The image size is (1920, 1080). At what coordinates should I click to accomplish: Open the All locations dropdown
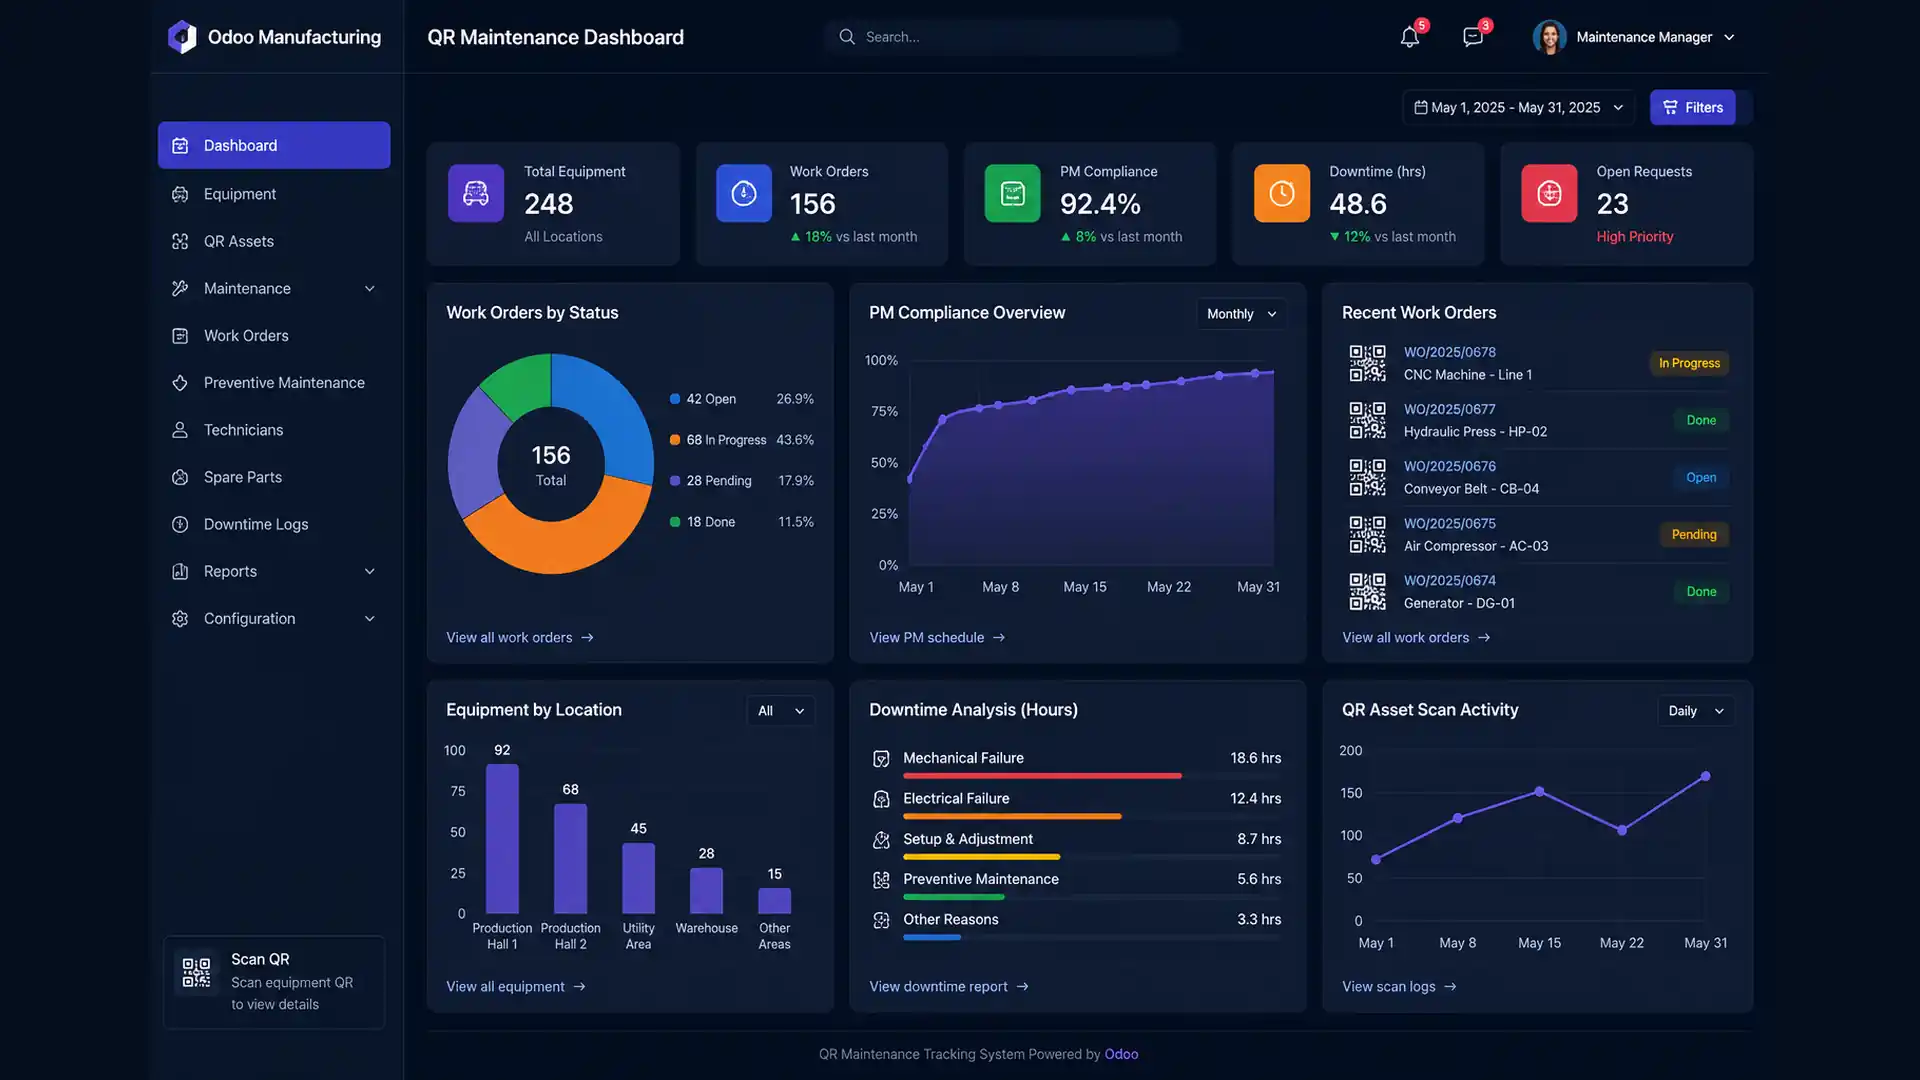[780, 711]
